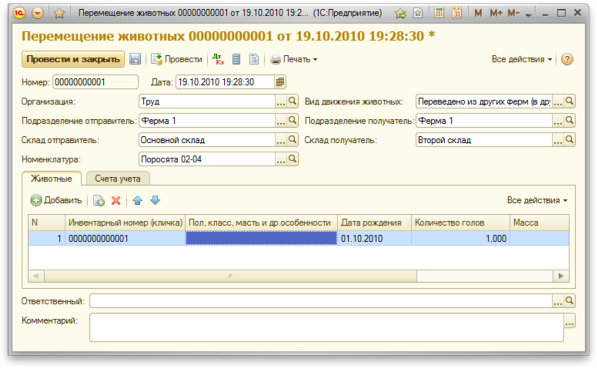This screenshot has height=368, width=597.
Task: Open Вид движения животных magnifier icon
Action: pyautogui.click(x=569, y=102)
